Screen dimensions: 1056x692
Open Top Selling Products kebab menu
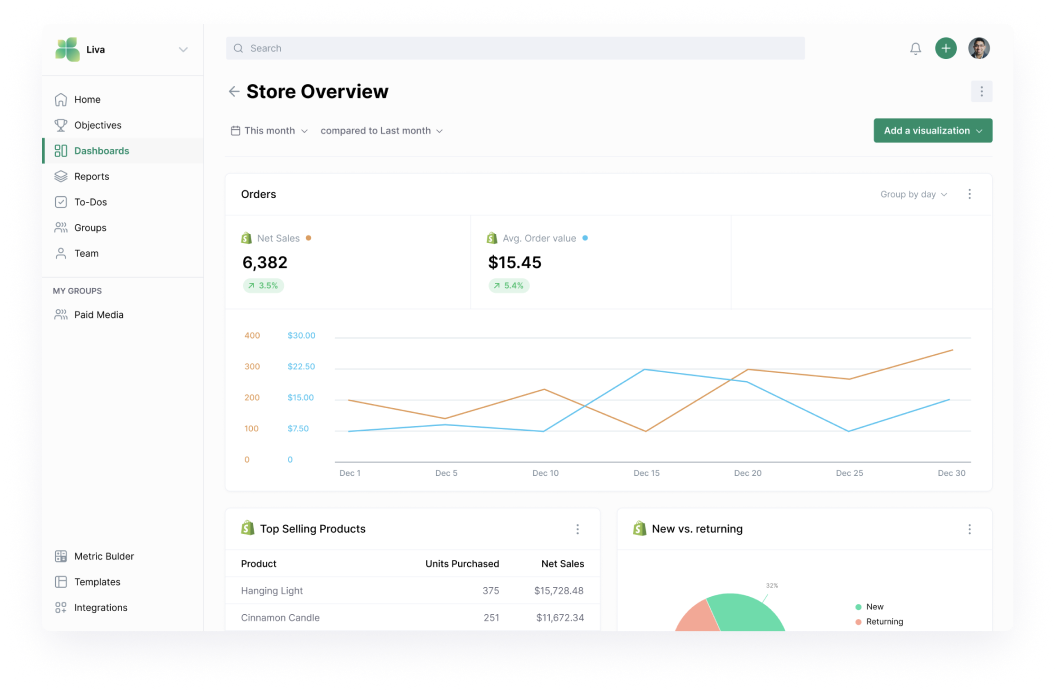tap(577, 529)
